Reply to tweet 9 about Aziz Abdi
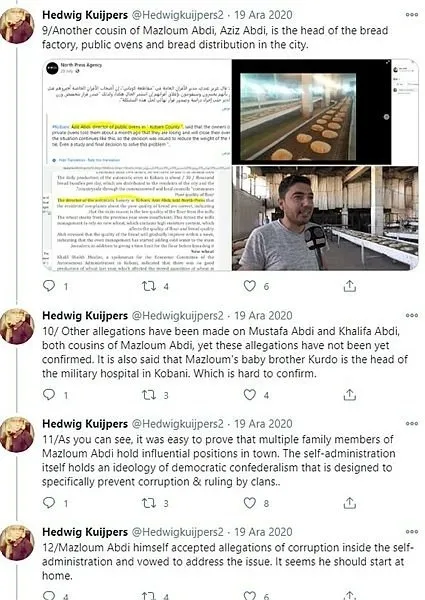 (x=49, y=286)
